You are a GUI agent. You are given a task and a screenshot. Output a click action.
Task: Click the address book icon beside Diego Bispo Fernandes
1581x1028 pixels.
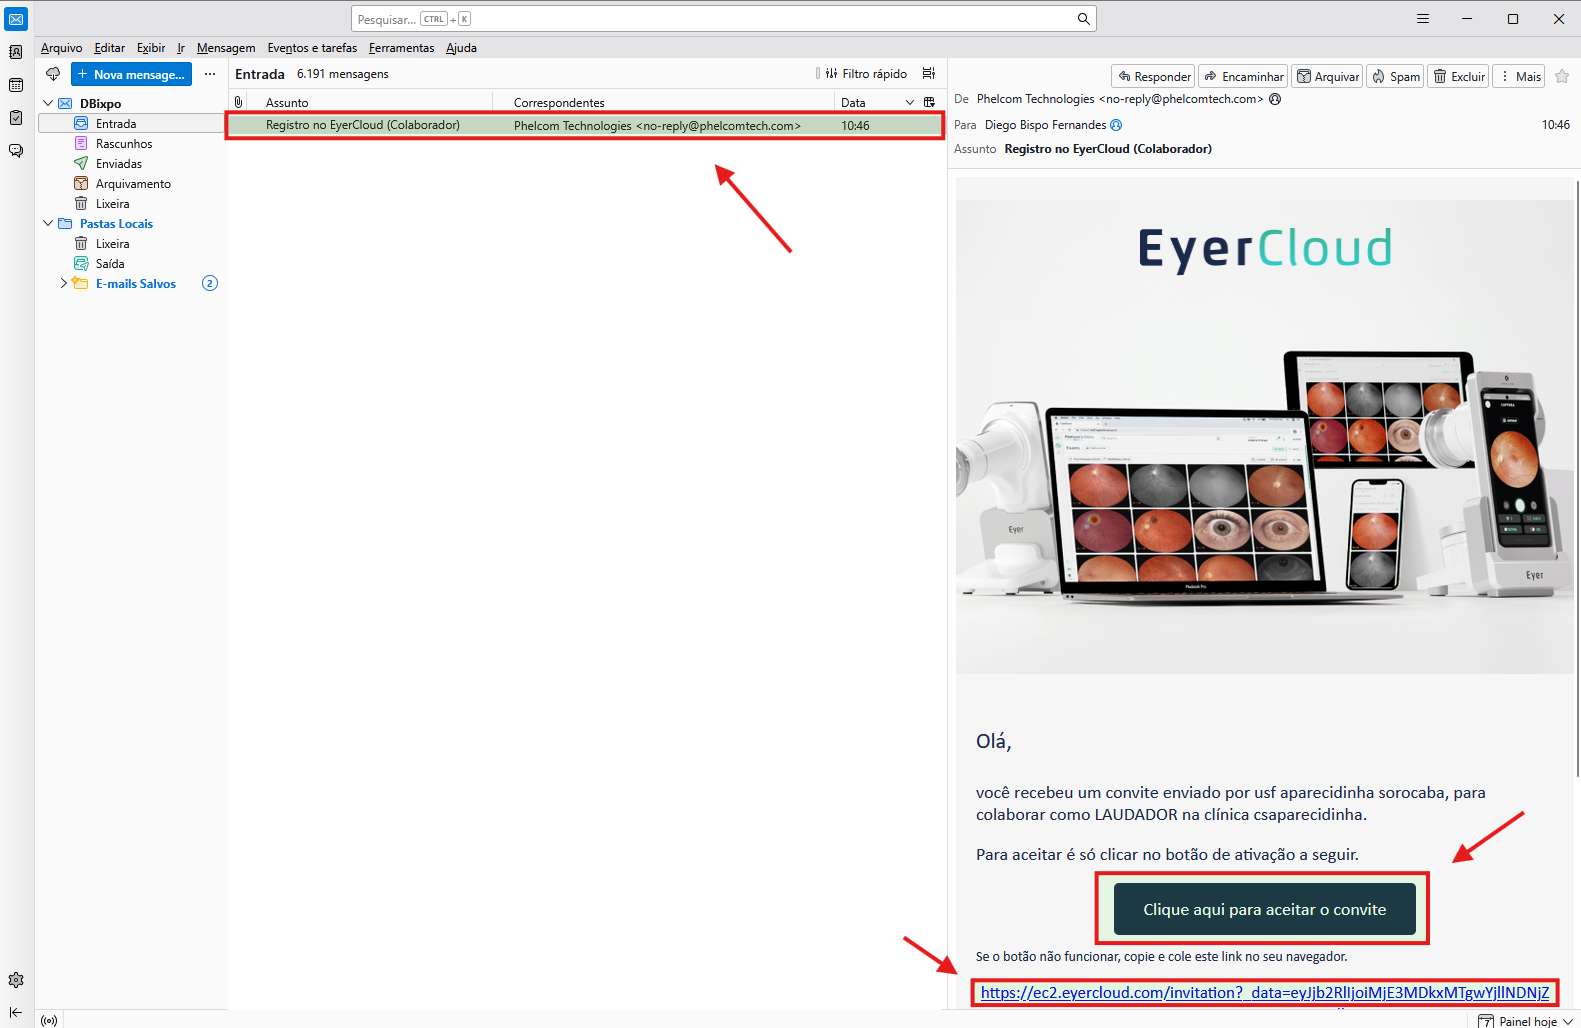(x=1116, y=125)
